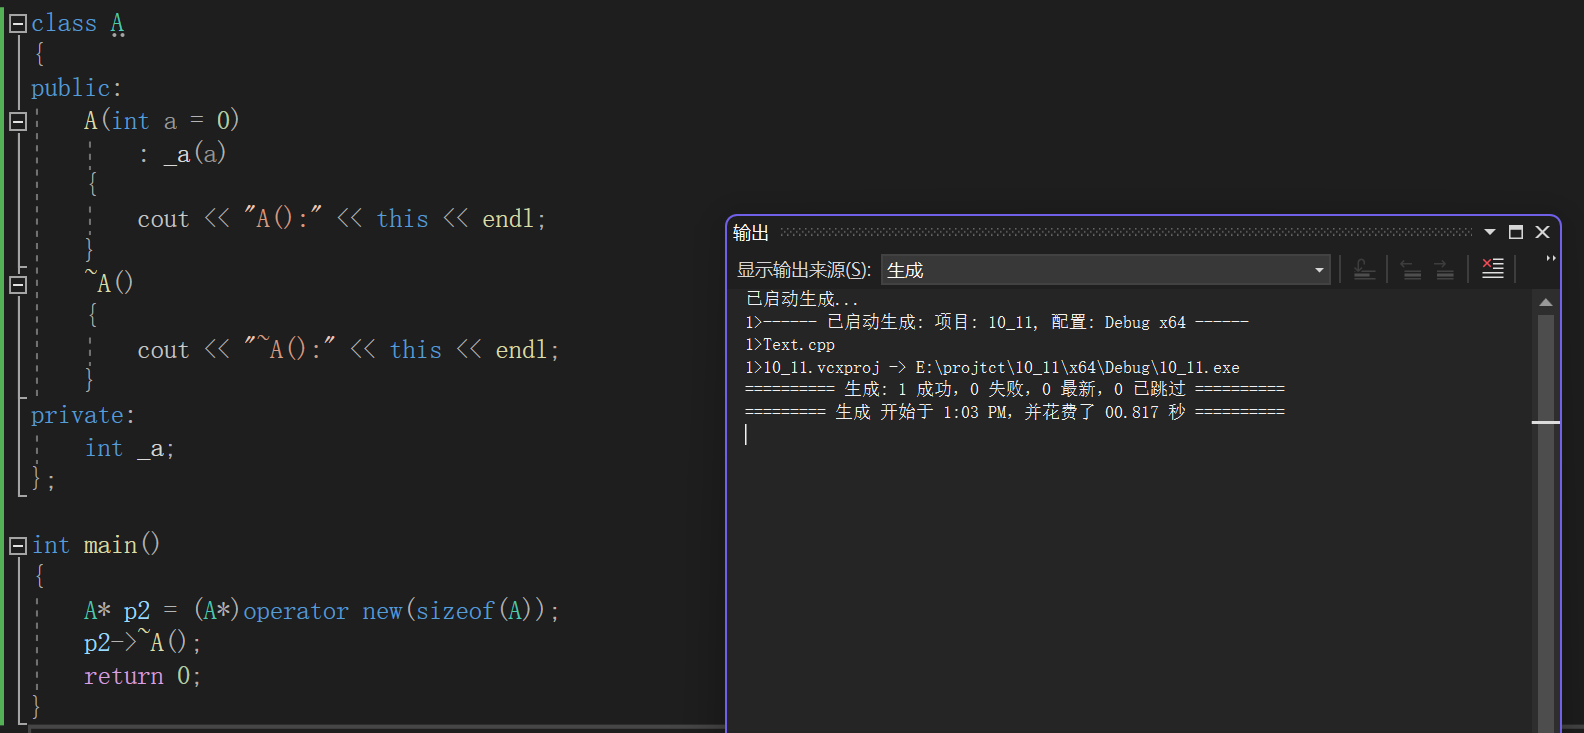Click the "public:" access specifier
This screenshot has height=733, width=1584.
[x=76, y=88]
